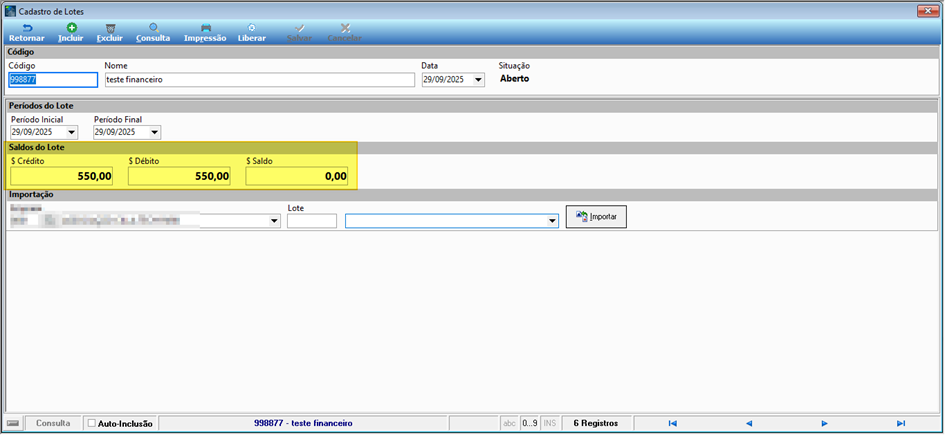Click the $ Débito value field

tap(179, 177)
